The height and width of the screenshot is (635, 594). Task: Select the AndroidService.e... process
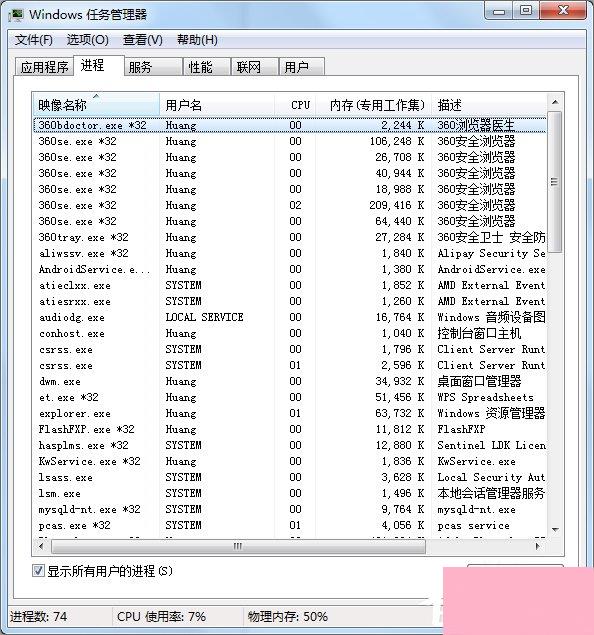[x=290, y=269]
